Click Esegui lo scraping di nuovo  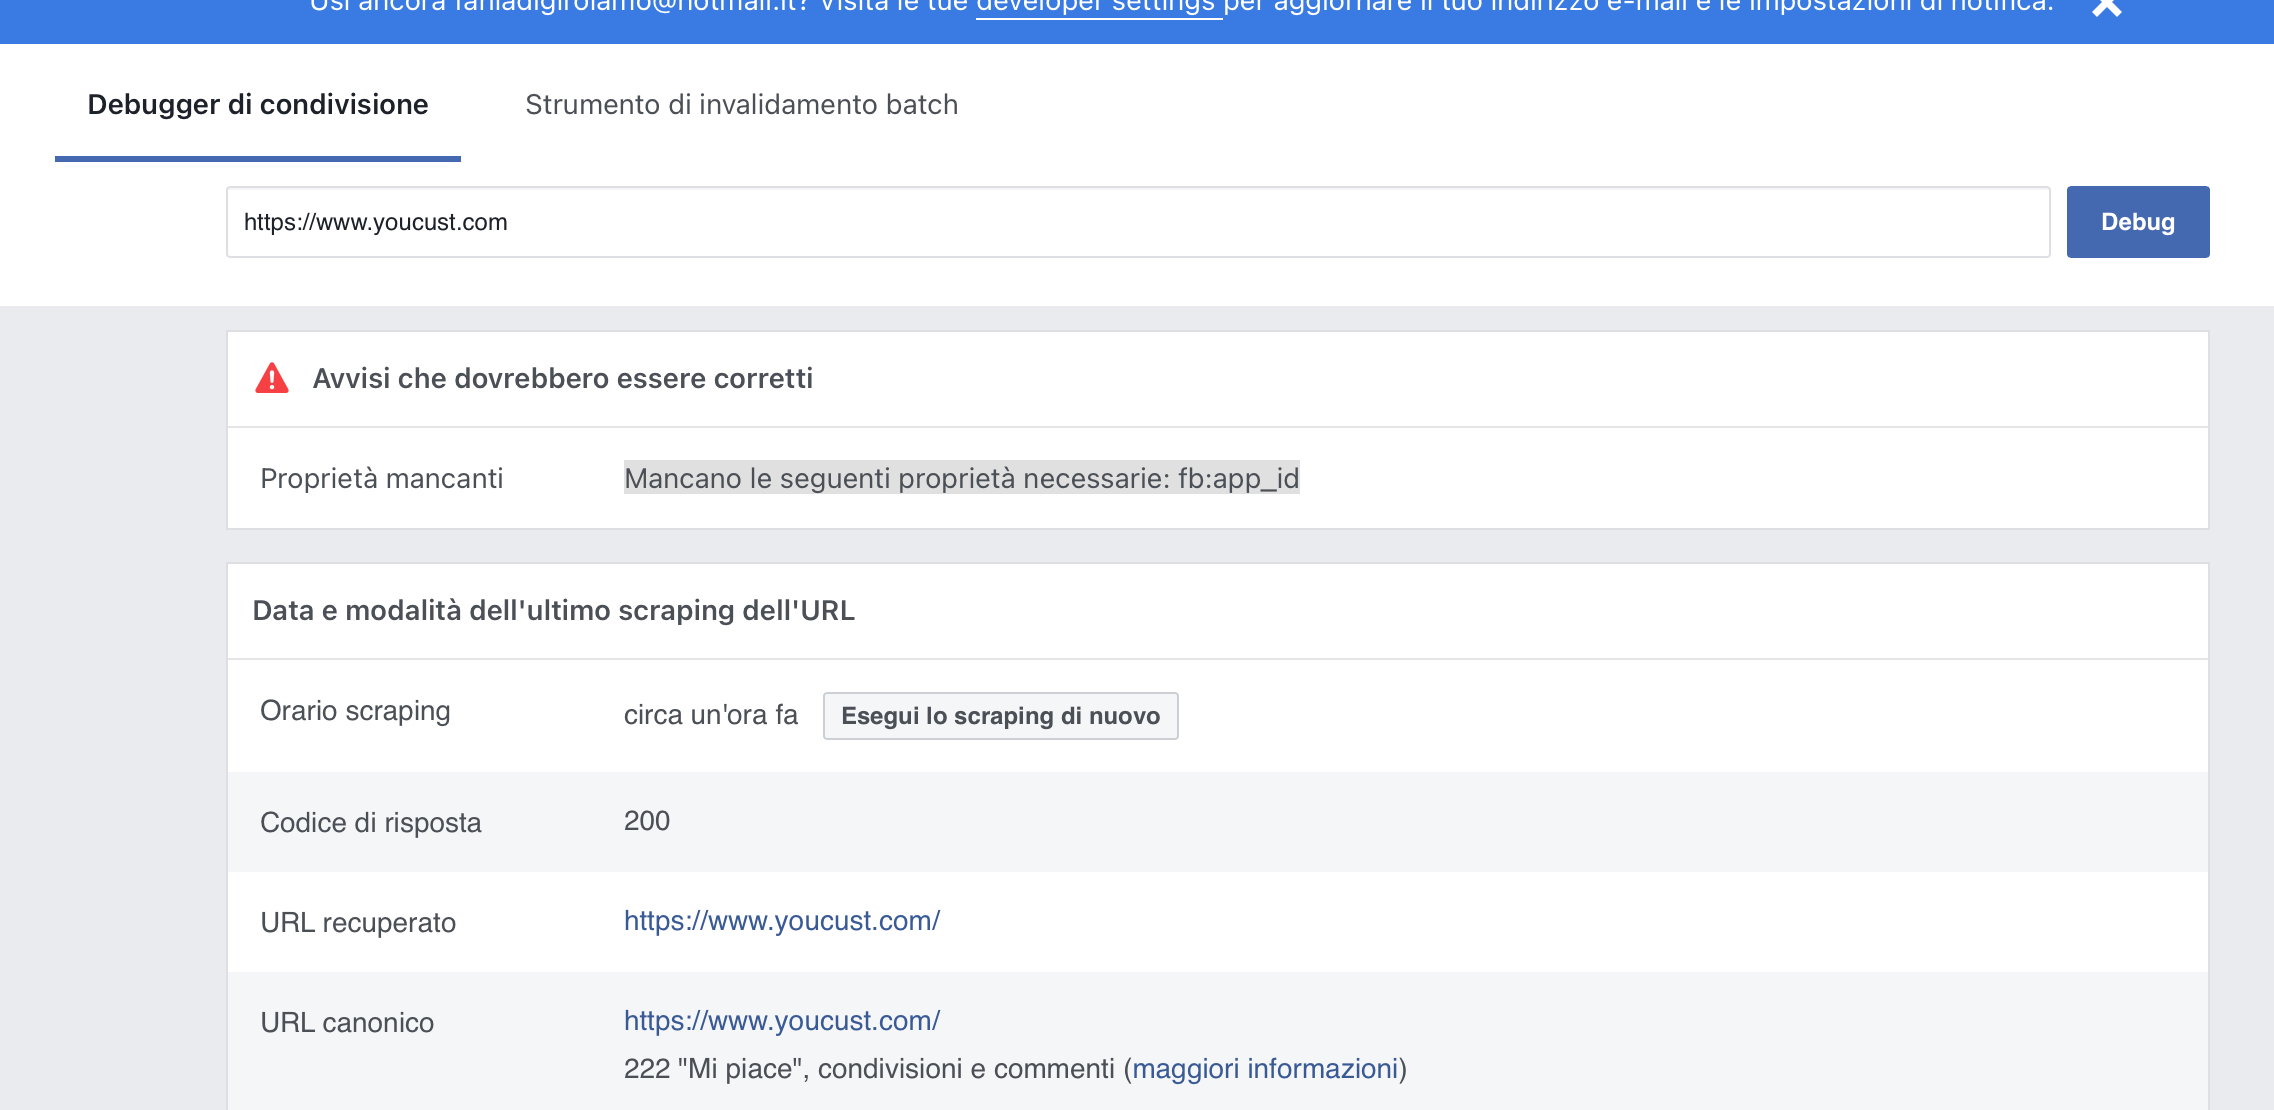1000,716
